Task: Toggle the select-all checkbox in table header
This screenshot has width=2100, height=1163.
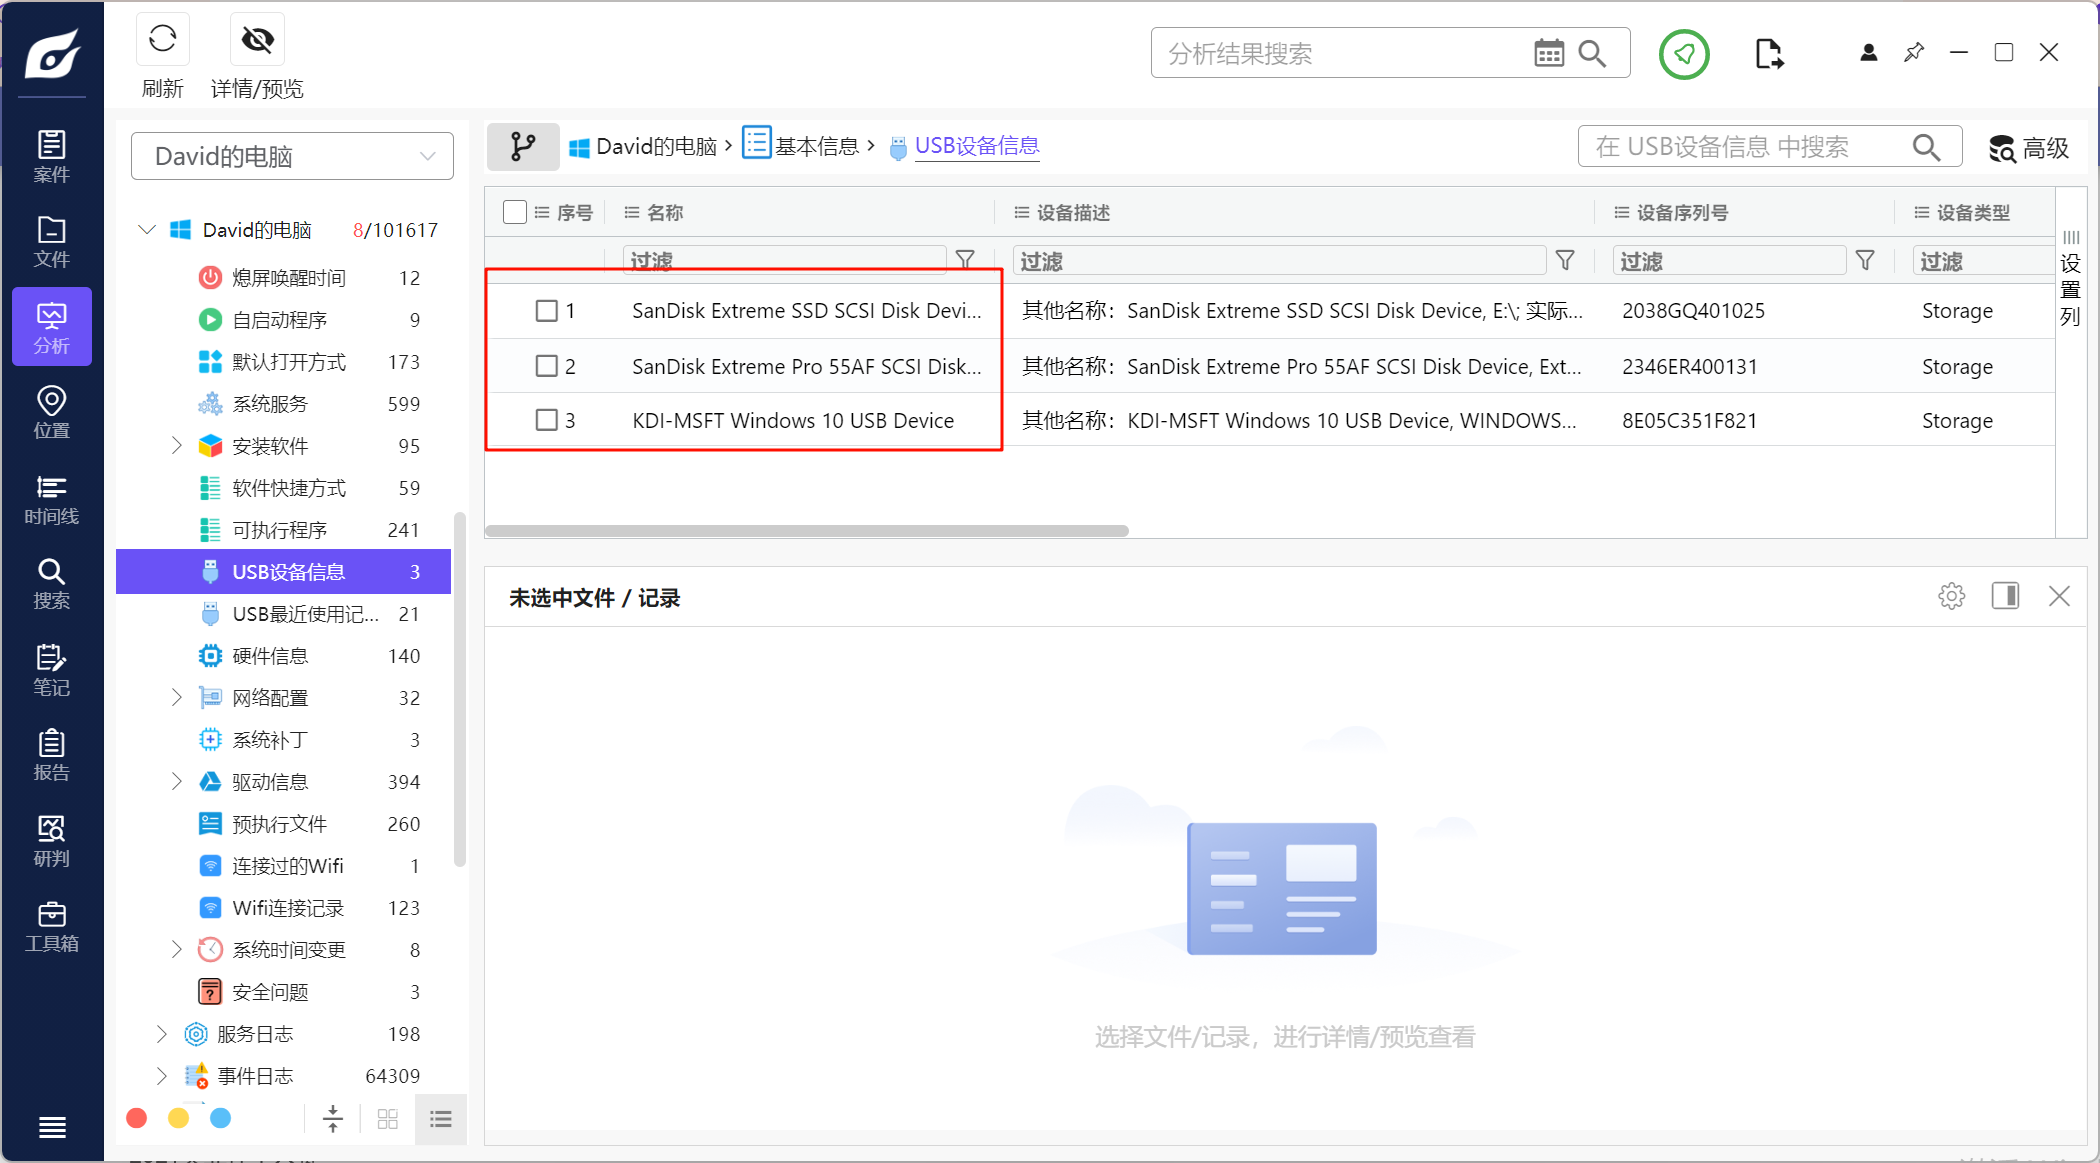Action: [515, 212]
